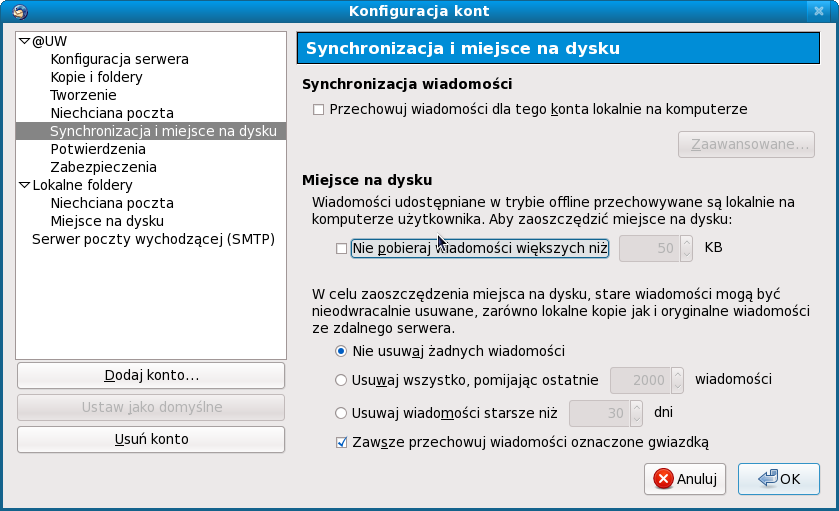Image resolution: width=839 pixels, height=511 pixels.
Task: Collapse the @UW account tree
Action: tap(25, 41)
